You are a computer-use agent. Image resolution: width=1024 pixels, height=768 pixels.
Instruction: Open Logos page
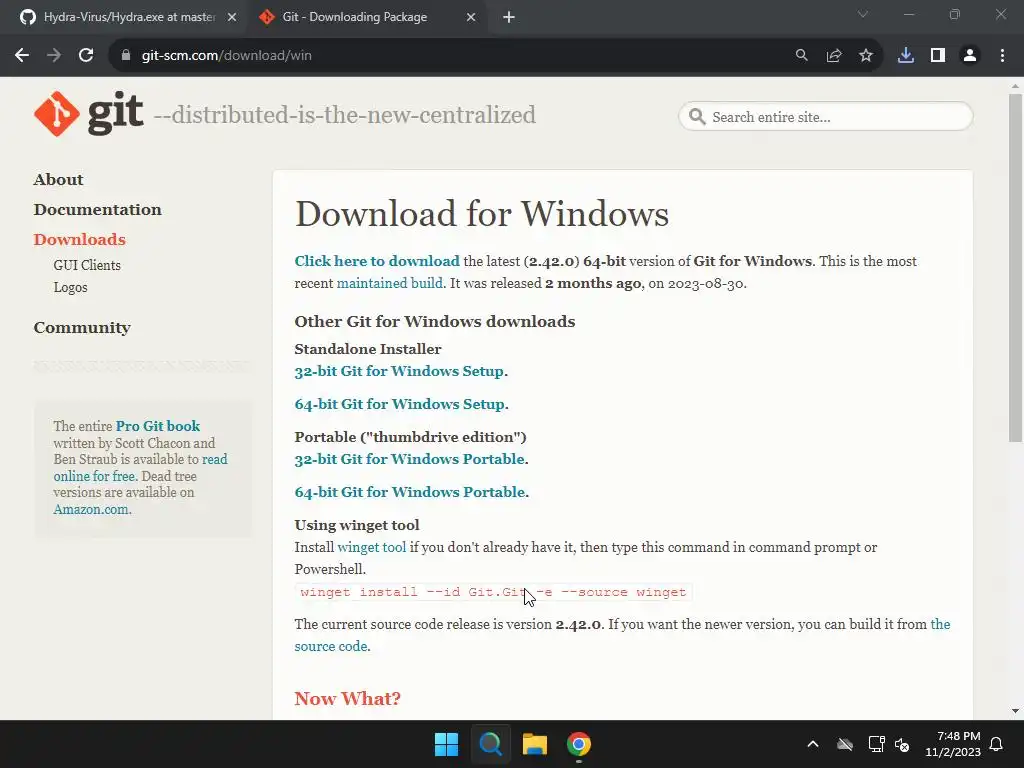(x=71, y=287)
